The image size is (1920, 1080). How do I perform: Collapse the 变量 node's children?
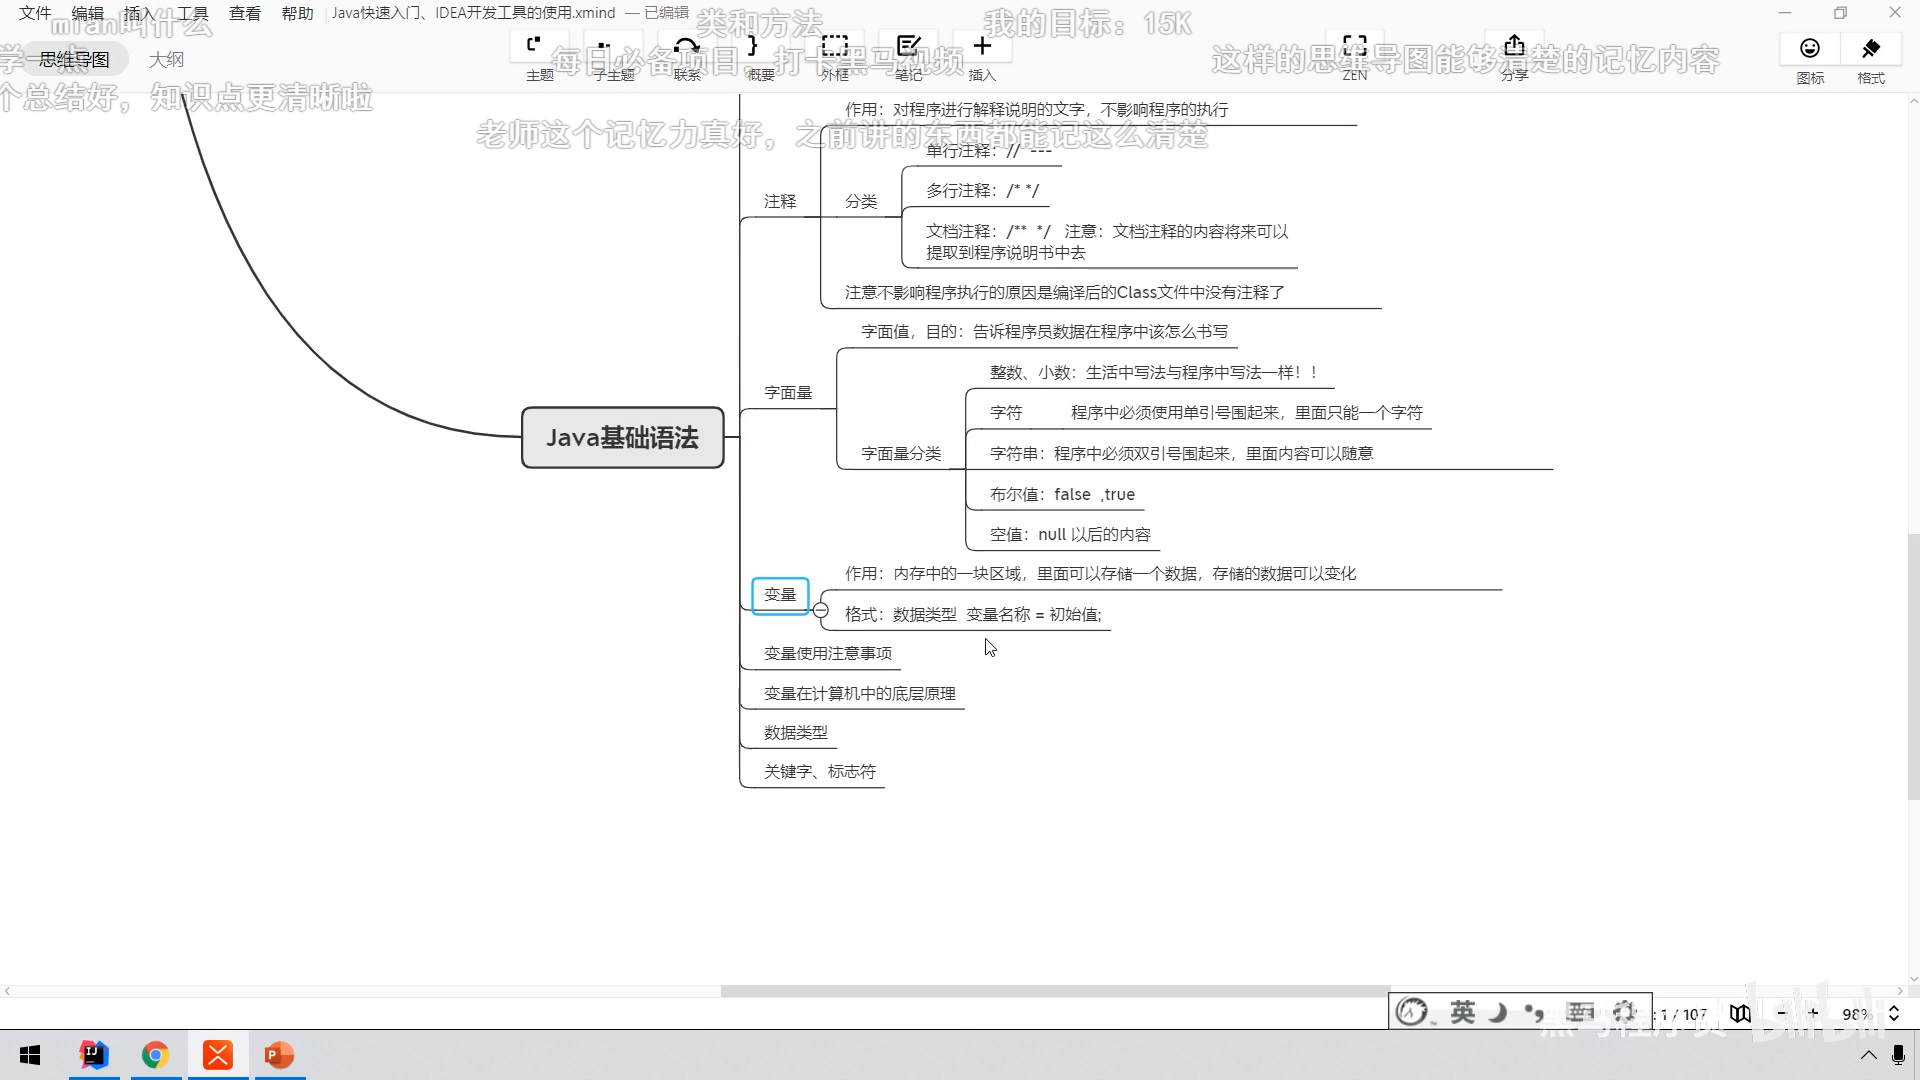point(821,610)
